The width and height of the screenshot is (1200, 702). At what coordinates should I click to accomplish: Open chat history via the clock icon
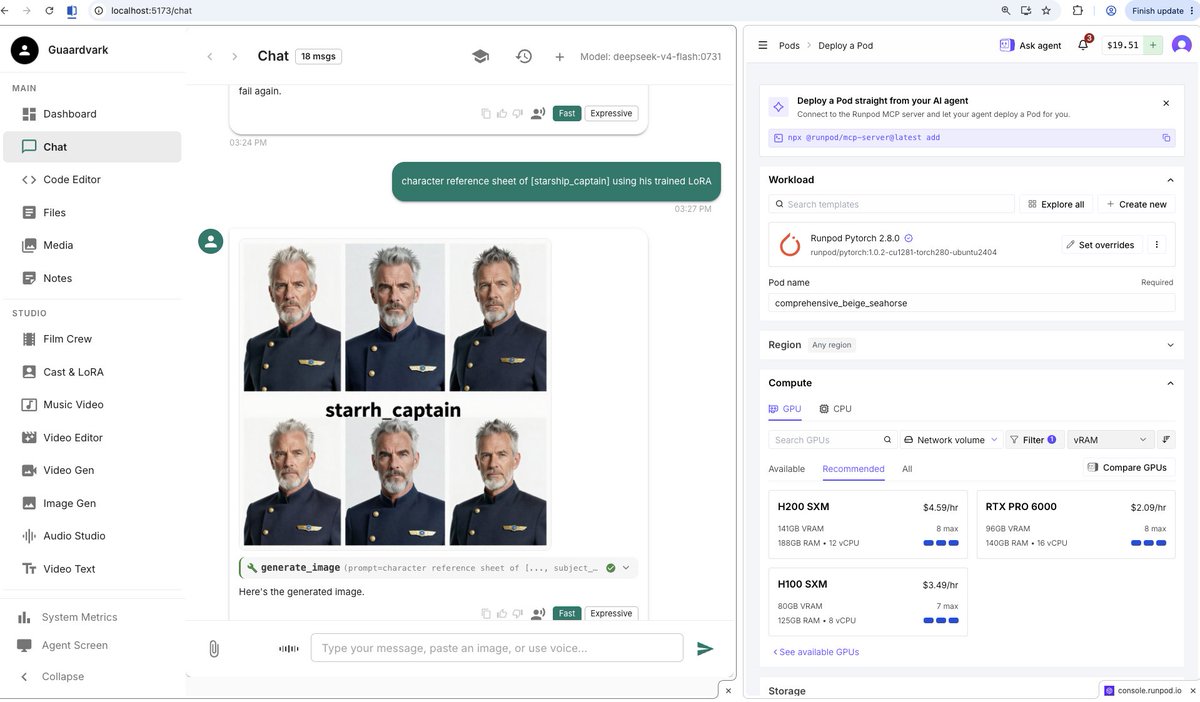(523, 57)
